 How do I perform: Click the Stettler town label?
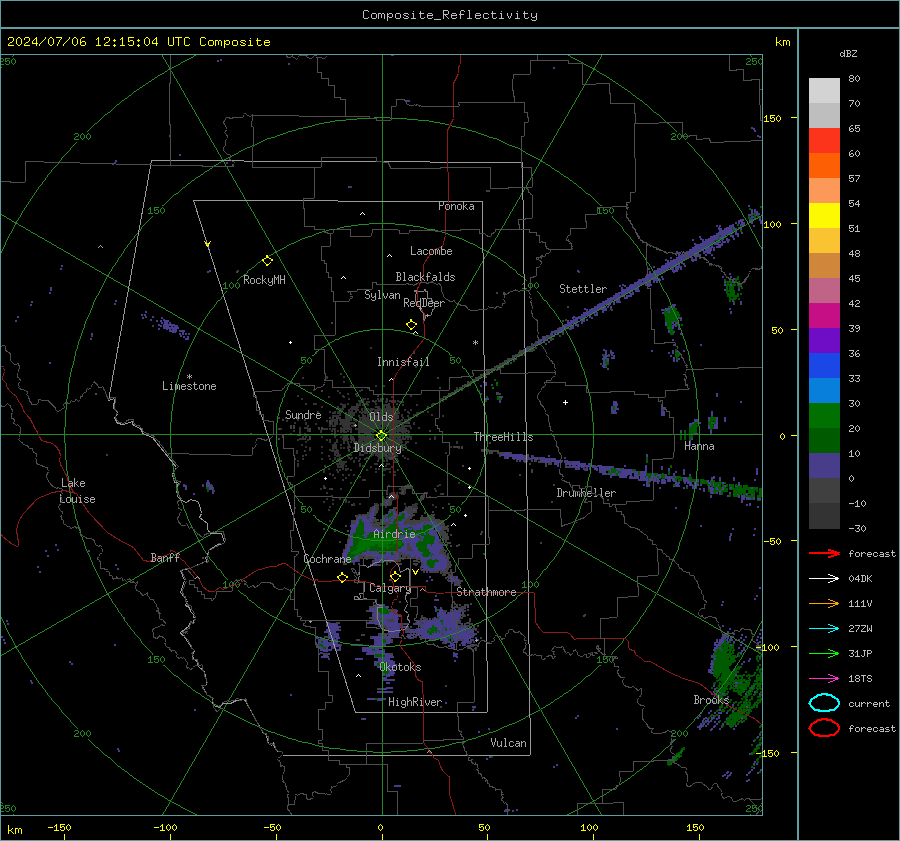583,289
